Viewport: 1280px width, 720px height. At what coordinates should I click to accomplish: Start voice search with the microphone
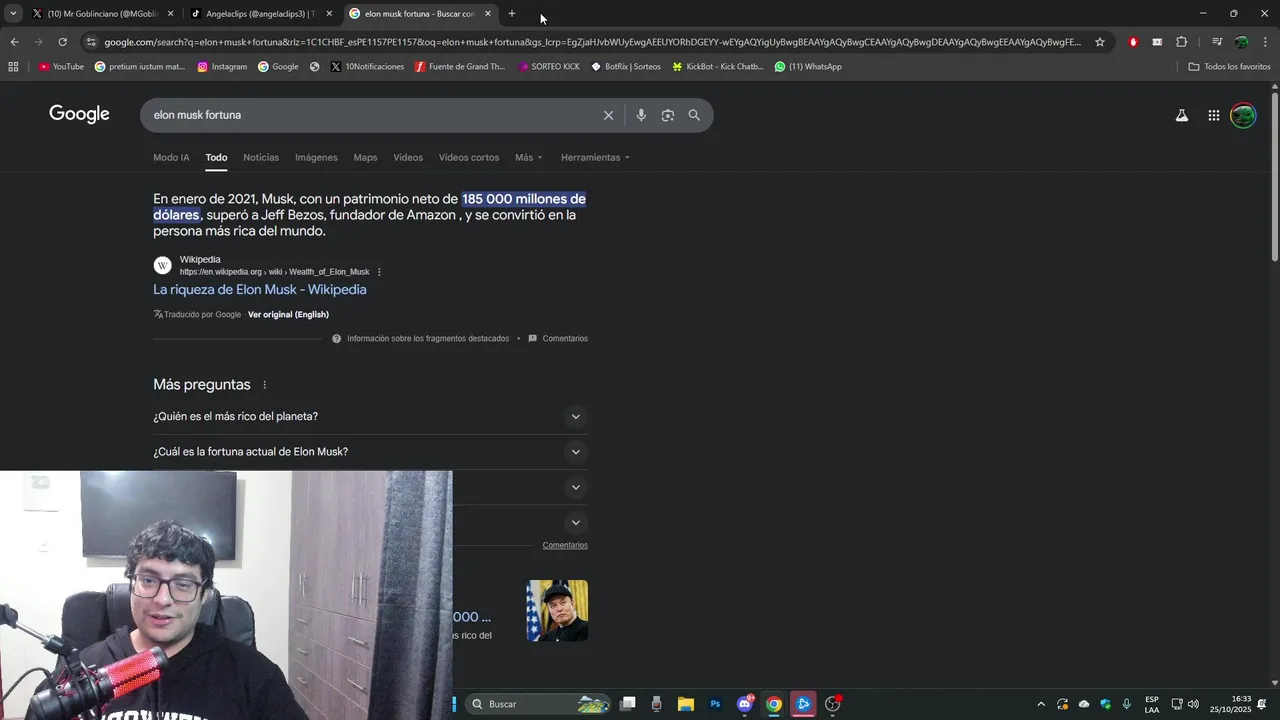pyautogui.click(x=641, y=115)
